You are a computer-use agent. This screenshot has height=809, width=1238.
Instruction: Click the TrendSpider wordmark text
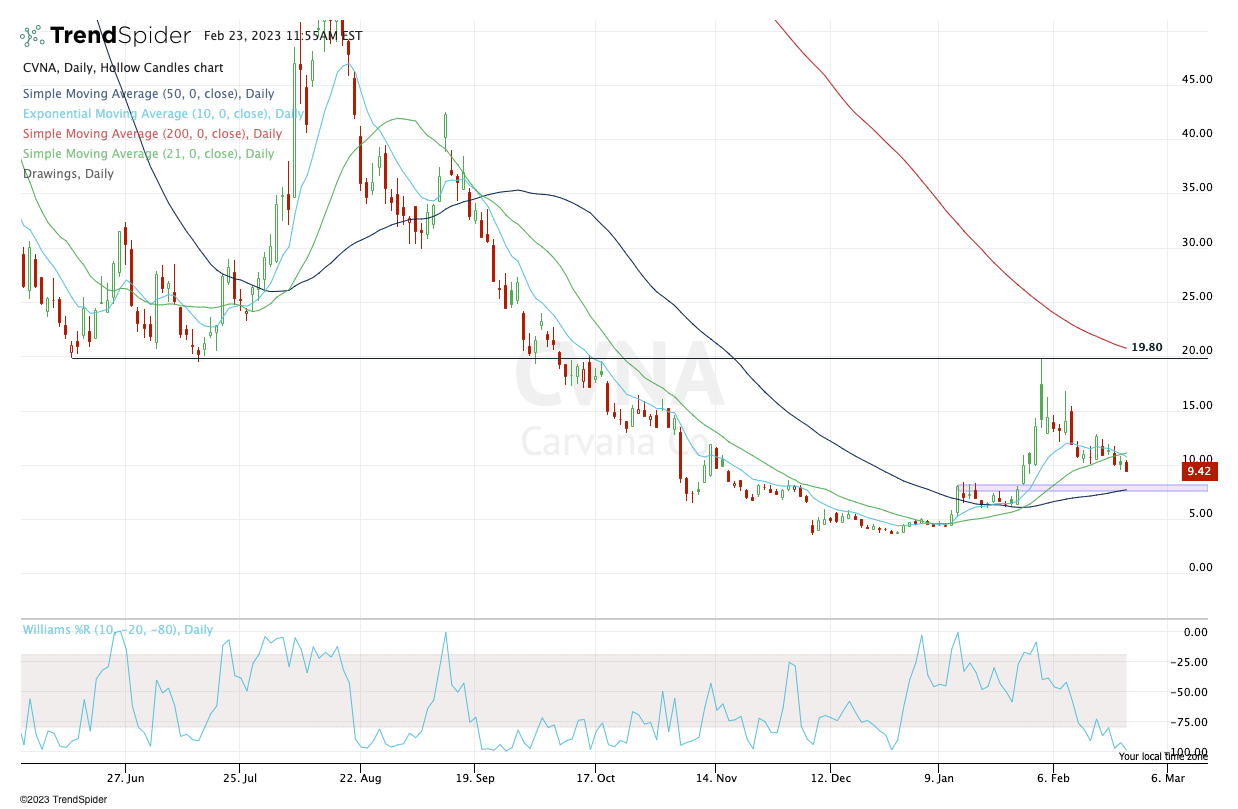click(x=120, y=36)
